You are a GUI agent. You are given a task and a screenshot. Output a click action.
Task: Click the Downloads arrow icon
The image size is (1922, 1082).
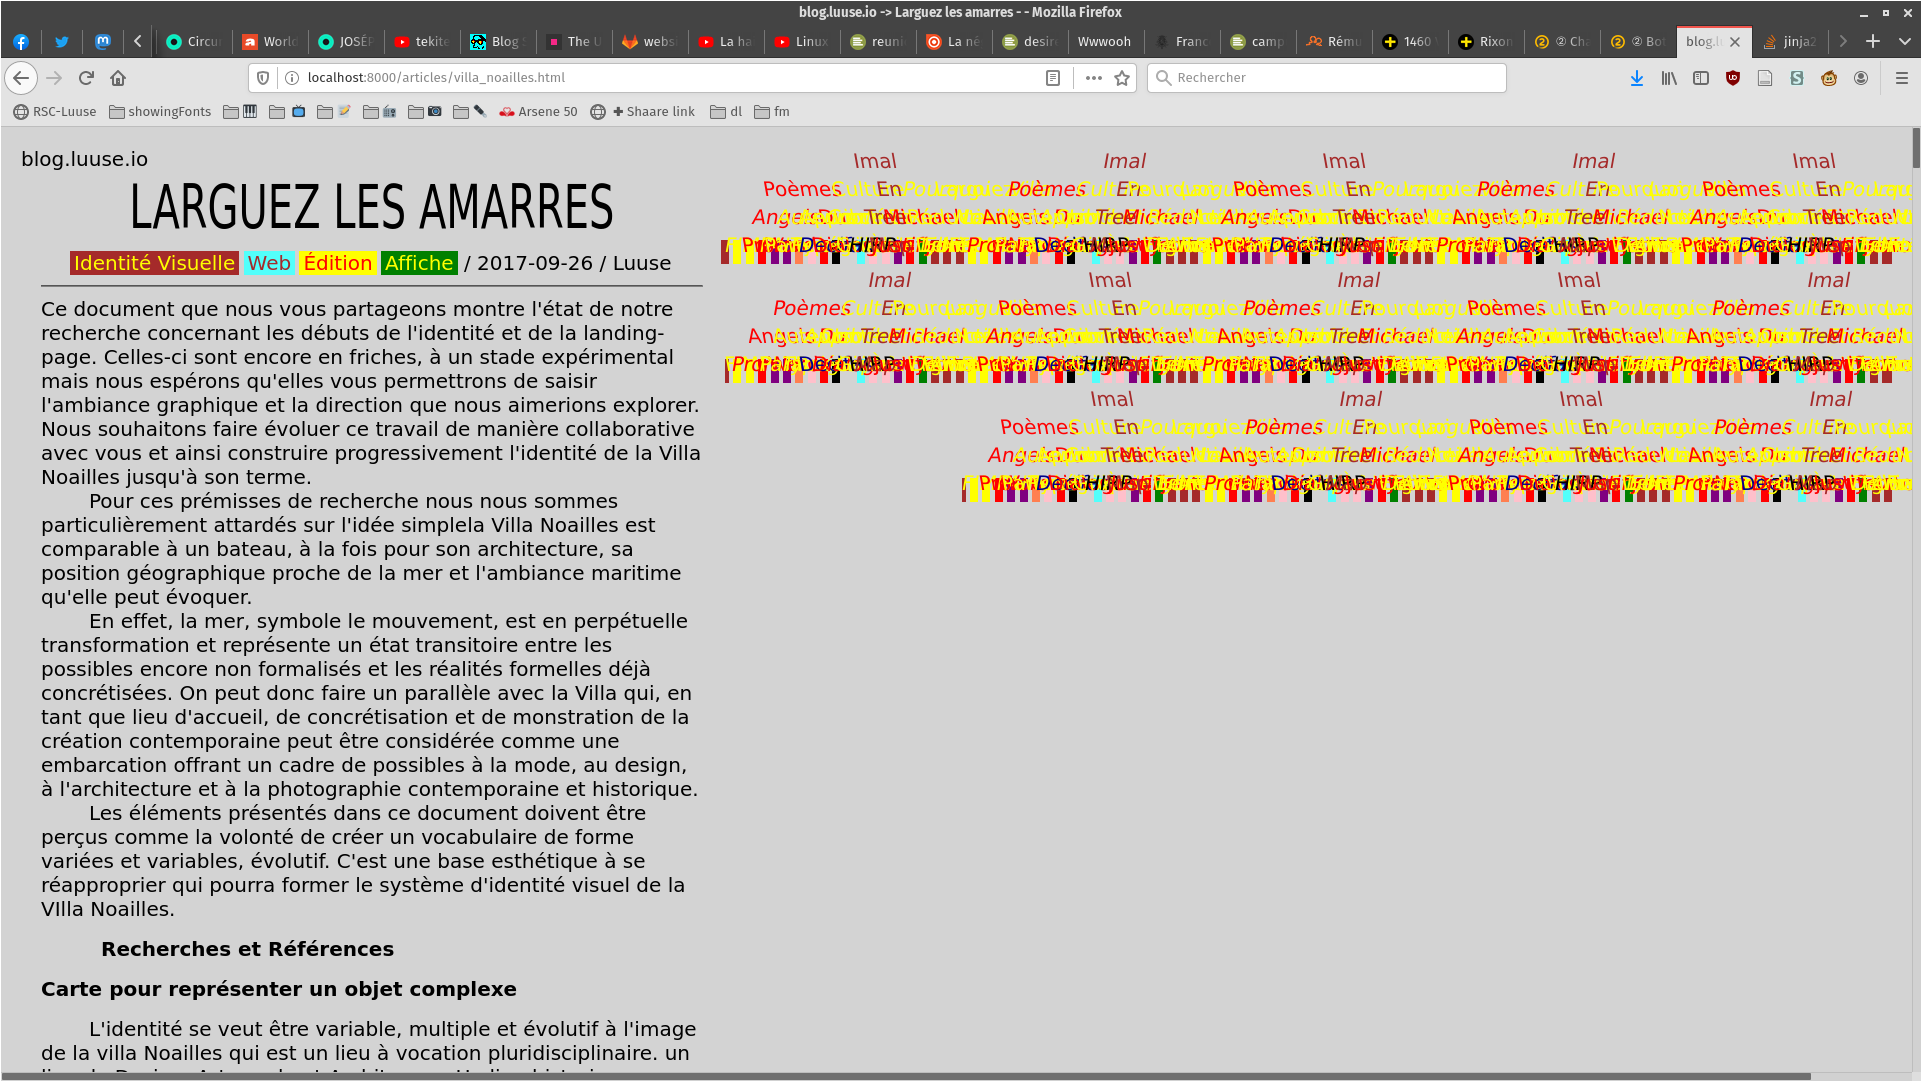pos(1637,78)
